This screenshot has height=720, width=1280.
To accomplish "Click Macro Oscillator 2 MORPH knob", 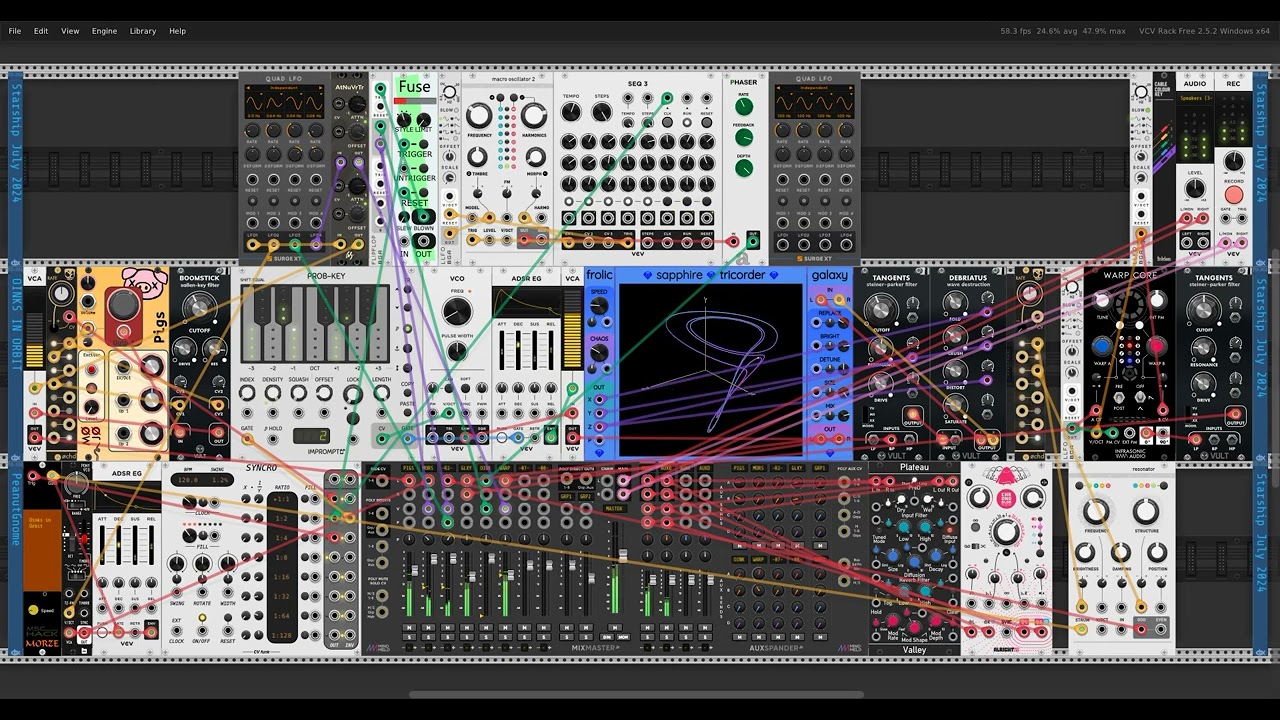I will (535, 157).
